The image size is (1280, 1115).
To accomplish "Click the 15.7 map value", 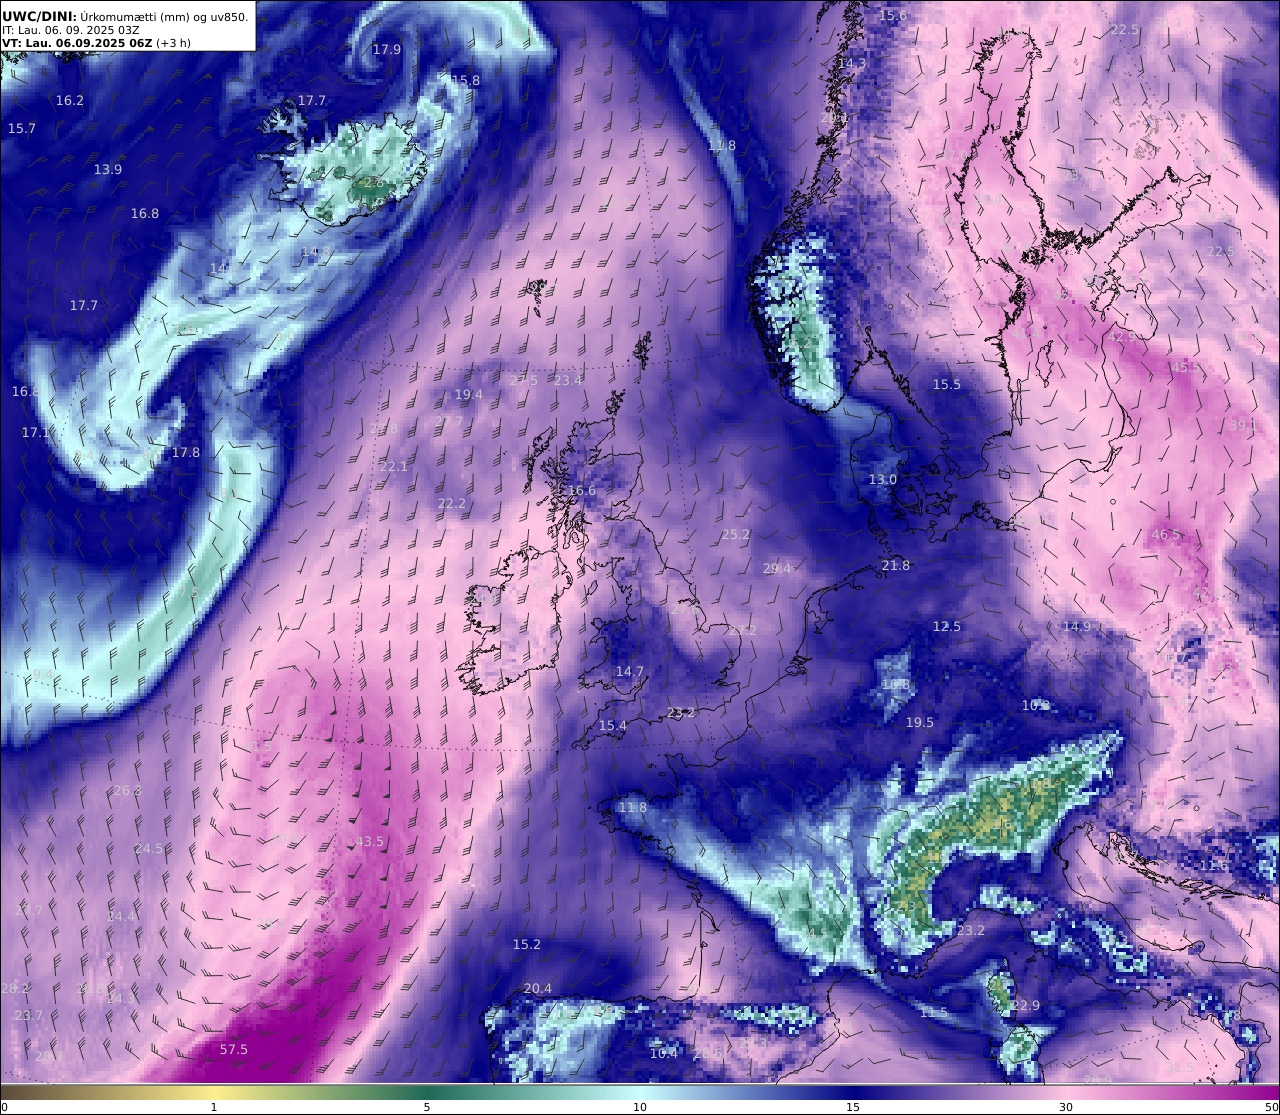I will pyautogui.click(x=21, y=128).
